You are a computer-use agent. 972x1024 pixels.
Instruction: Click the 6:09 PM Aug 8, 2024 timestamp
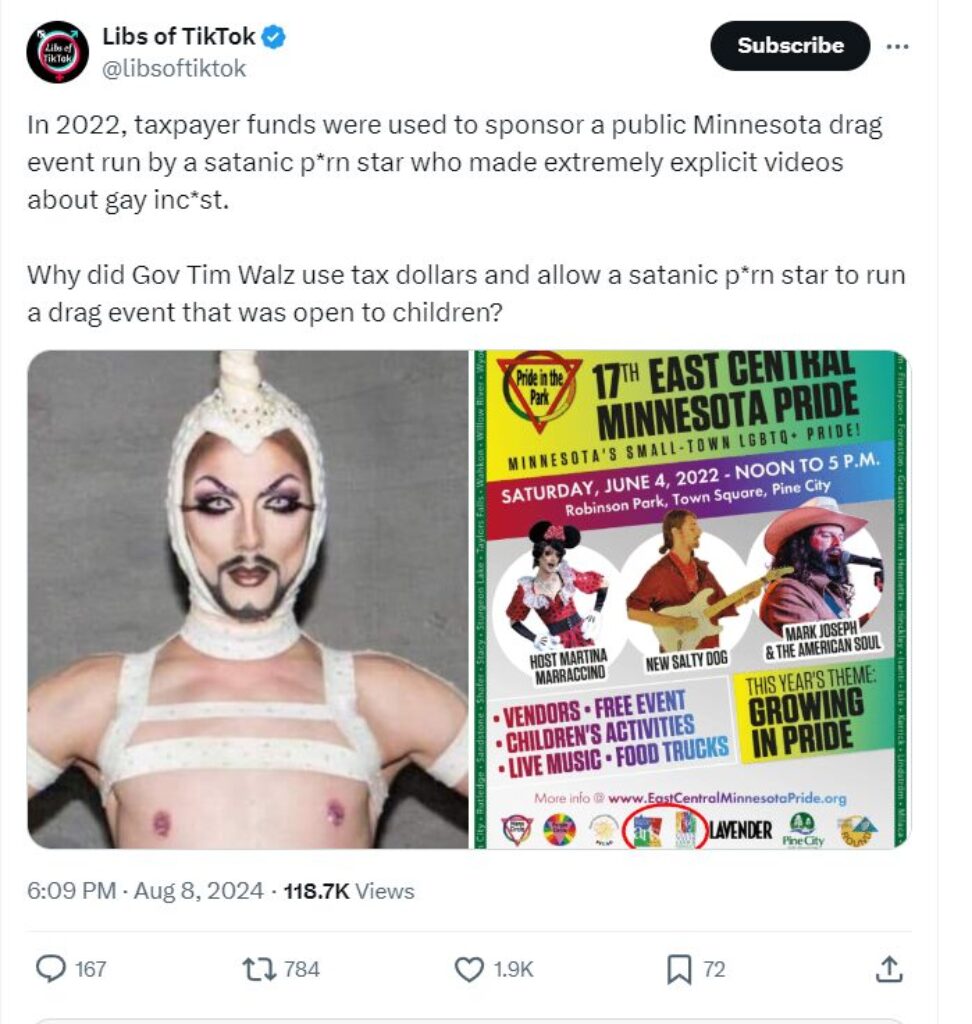(x=145, y=891)
